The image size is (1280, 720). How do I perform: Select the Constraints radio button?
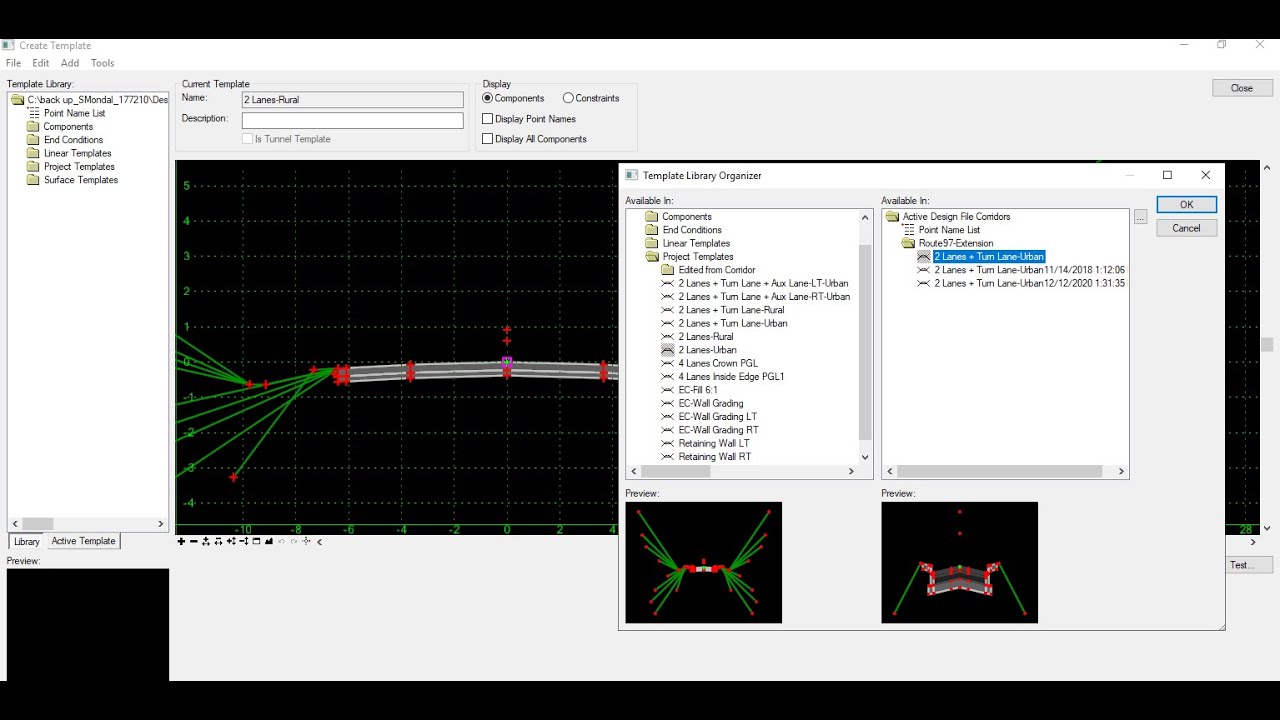pos(568,98)
